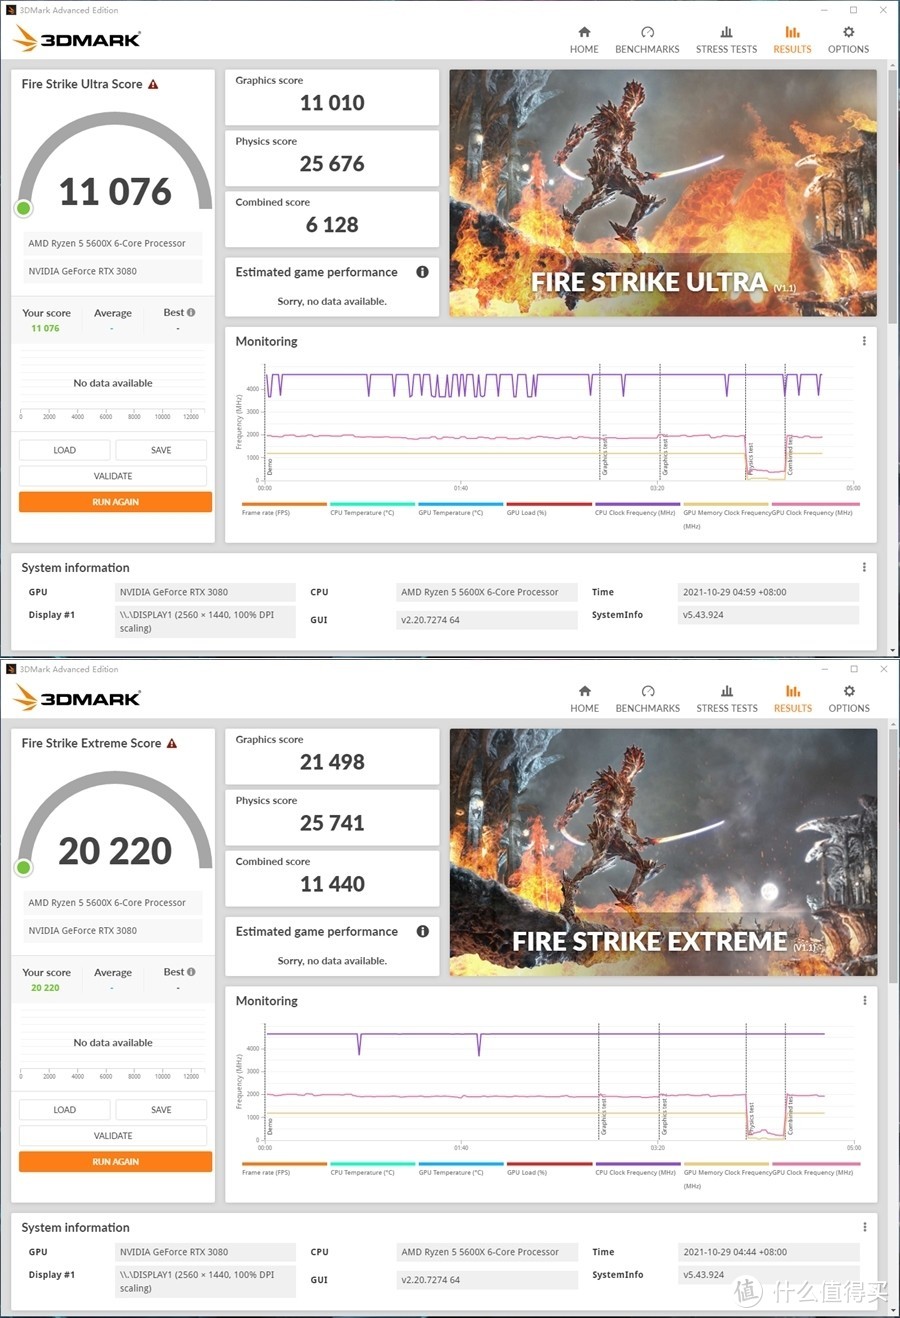Click VALIDATE button in Ultra window
This screenshot has height=1318, width=900.
coord(113,476)
